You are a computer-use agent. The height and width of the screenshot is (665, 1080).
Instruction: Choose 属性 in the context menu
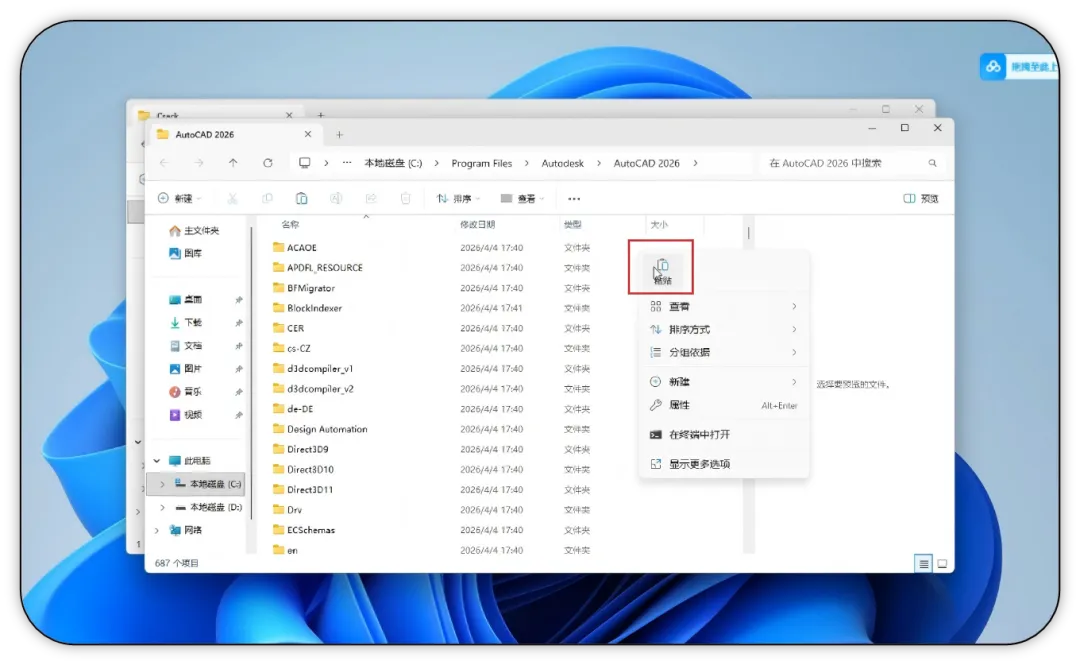tap(723, 405)
